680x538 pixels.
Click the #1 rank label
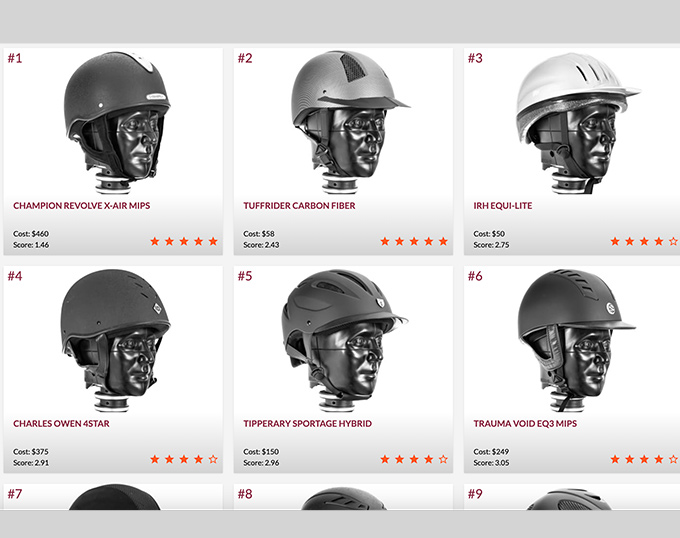[x=15, y=58]
